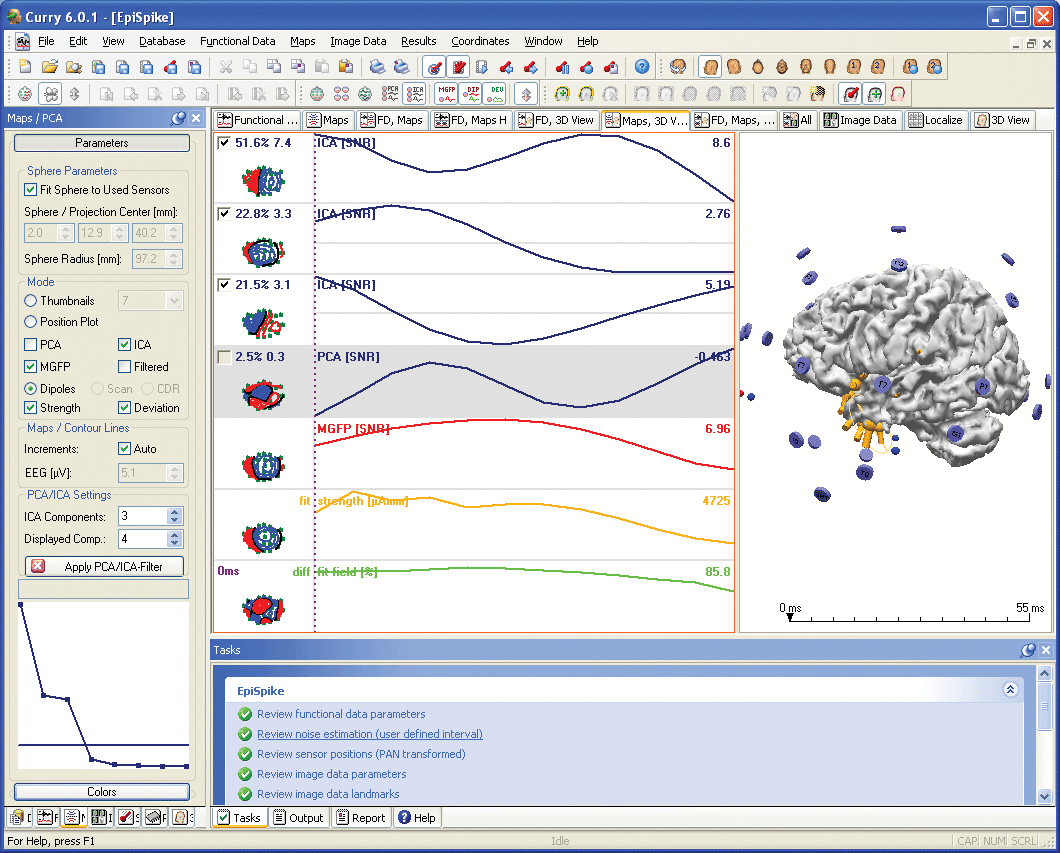Image resolution: width=1060 pixels, height=853 pixels.
Task: Click the Apply PCA/ICA-Filter button
Action: [x=102, y=566]
